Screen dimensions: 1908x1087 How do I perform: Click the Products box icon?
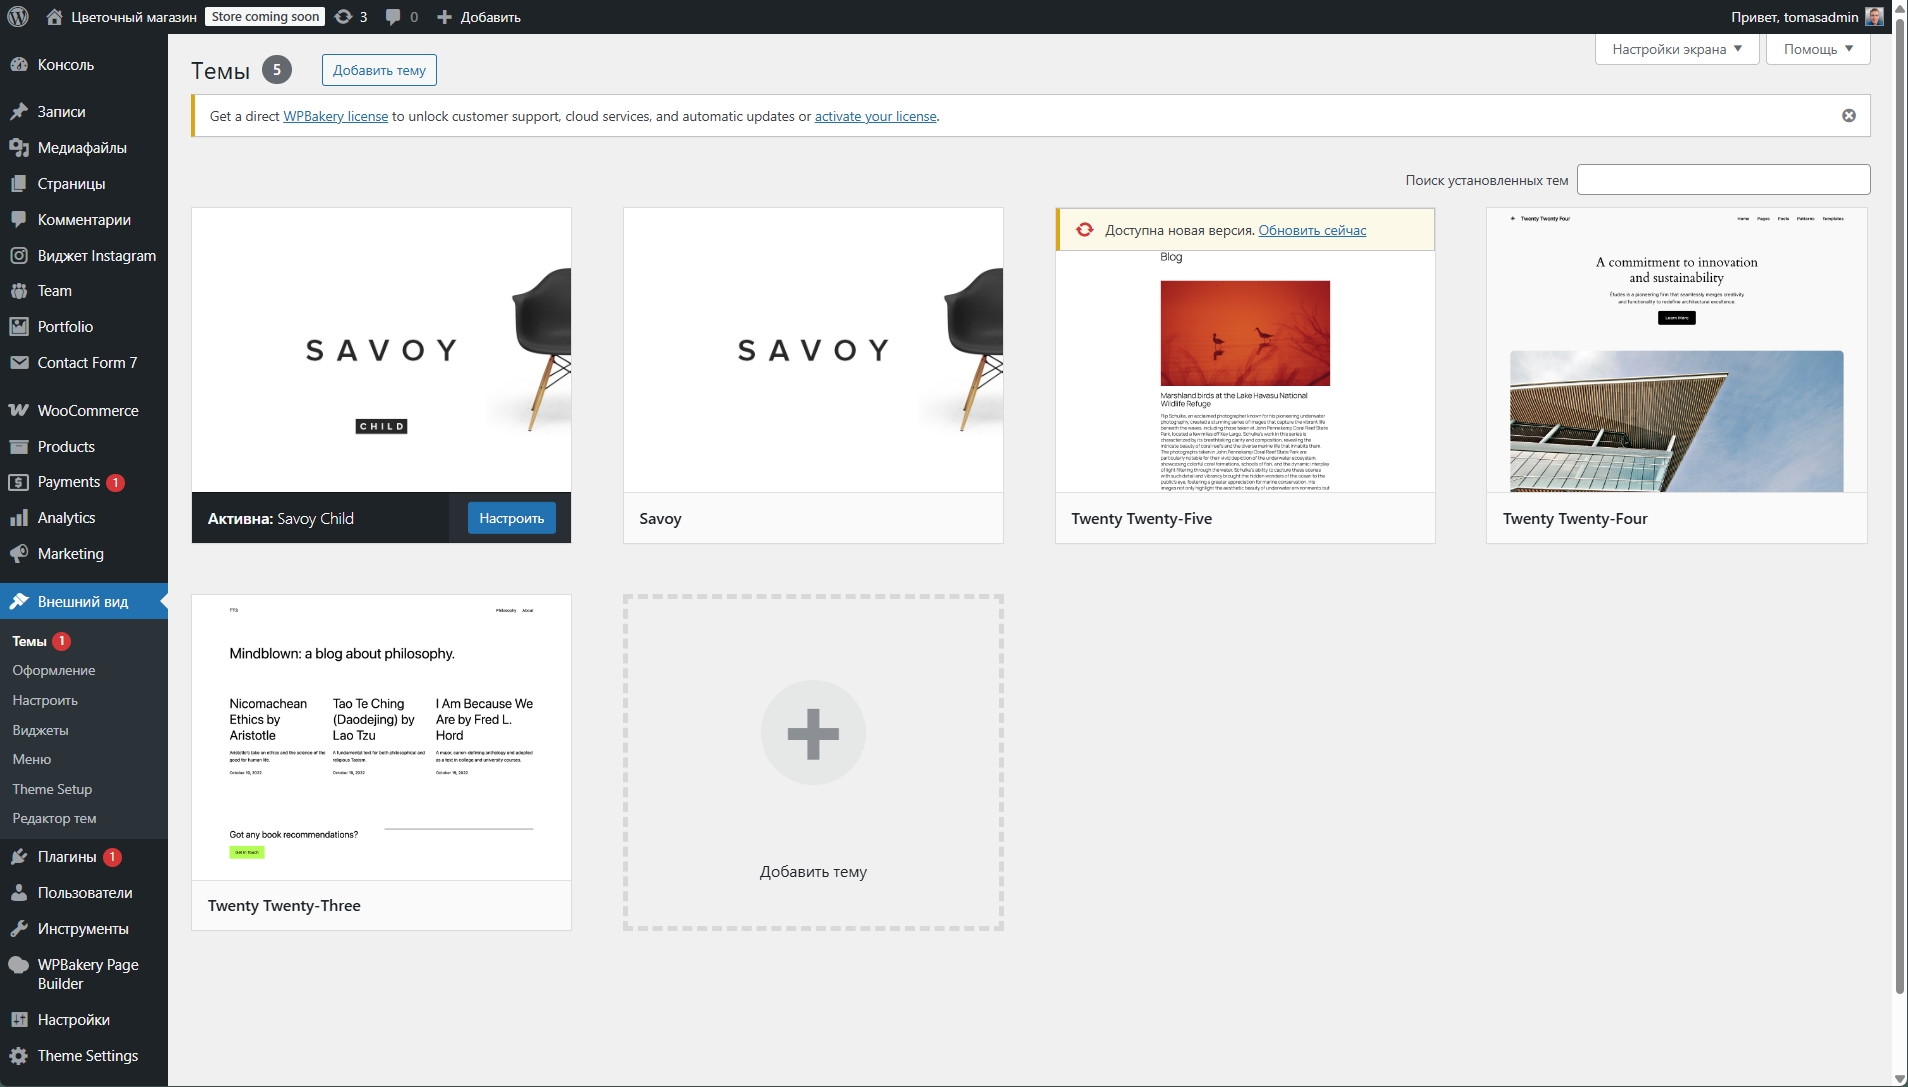pos(19,447)
